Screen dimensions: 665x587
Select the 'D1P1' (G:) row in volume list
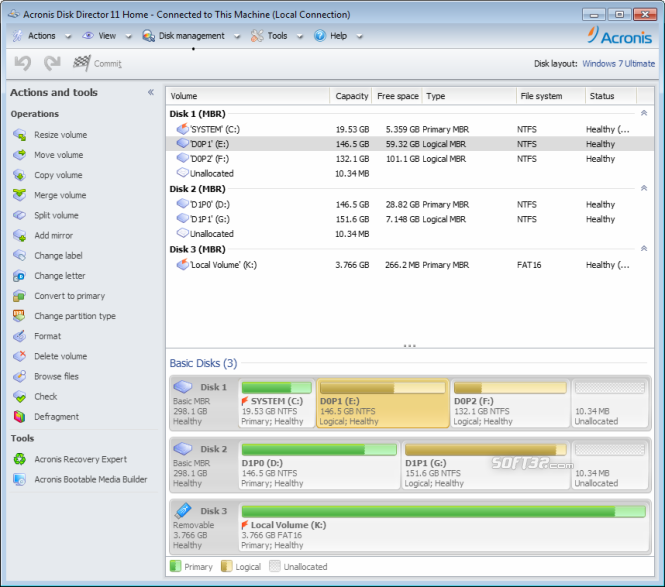(410, 219)
